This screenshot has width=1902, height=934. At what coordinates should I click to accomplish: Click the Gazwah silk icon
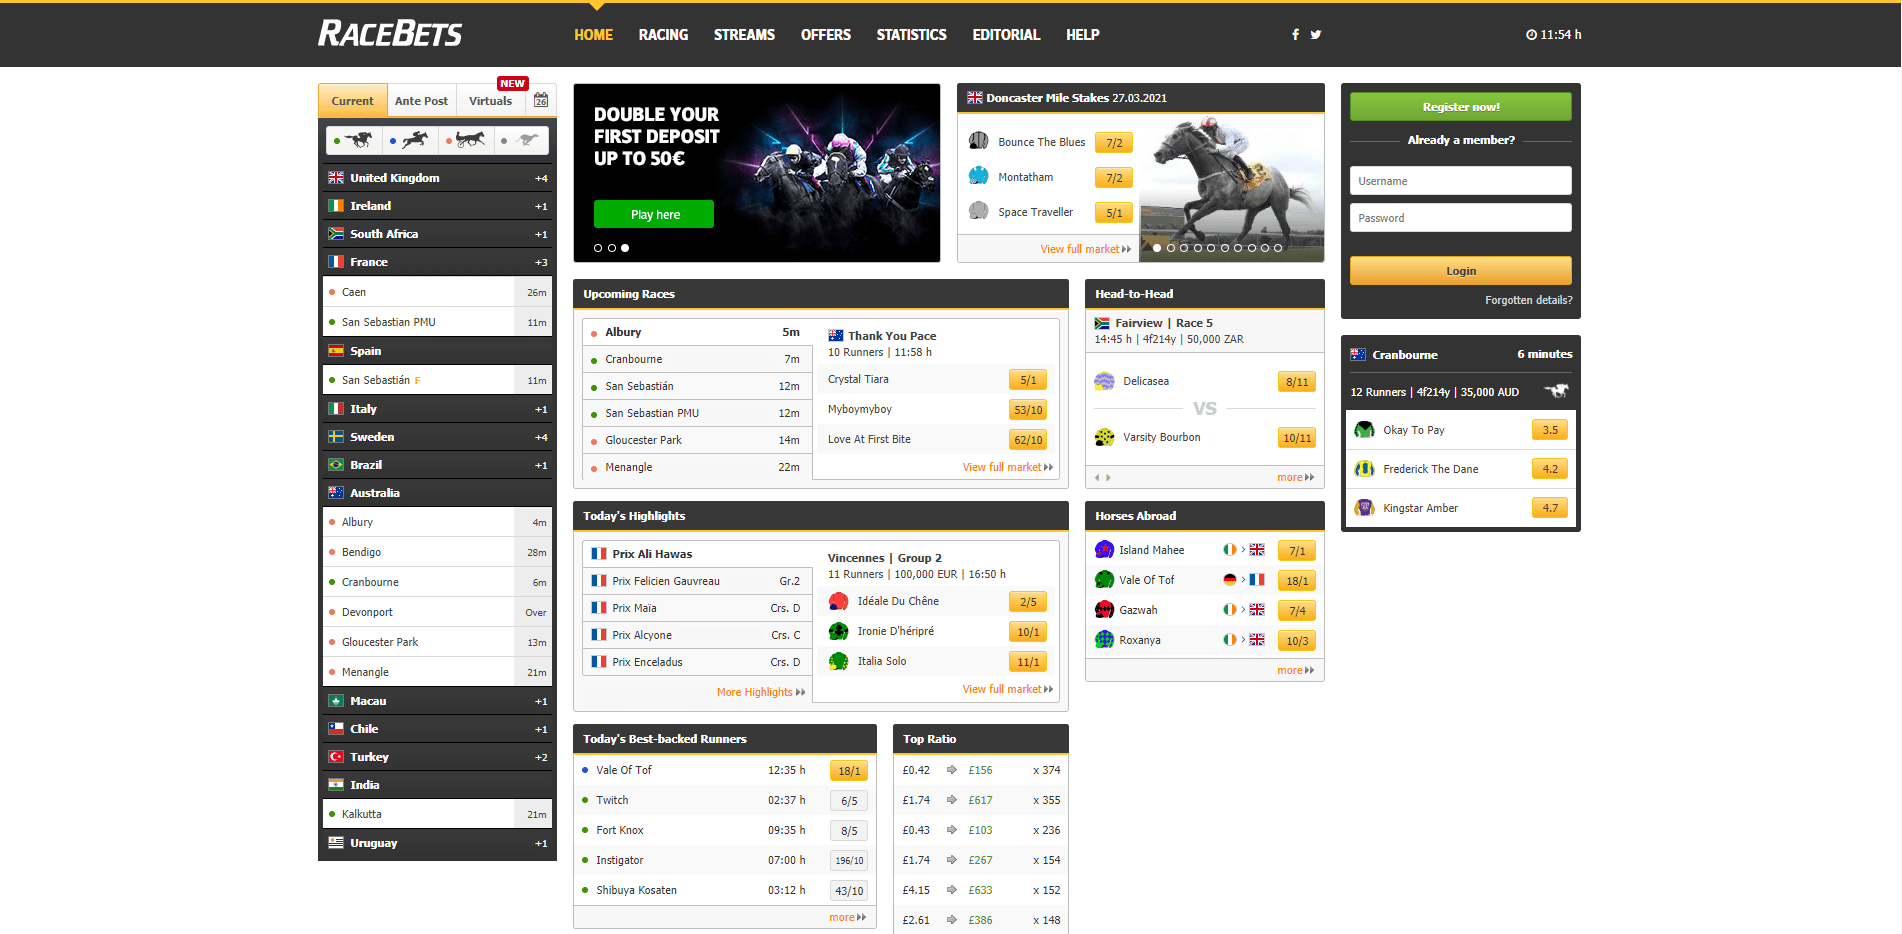[x=1104, y=610]
